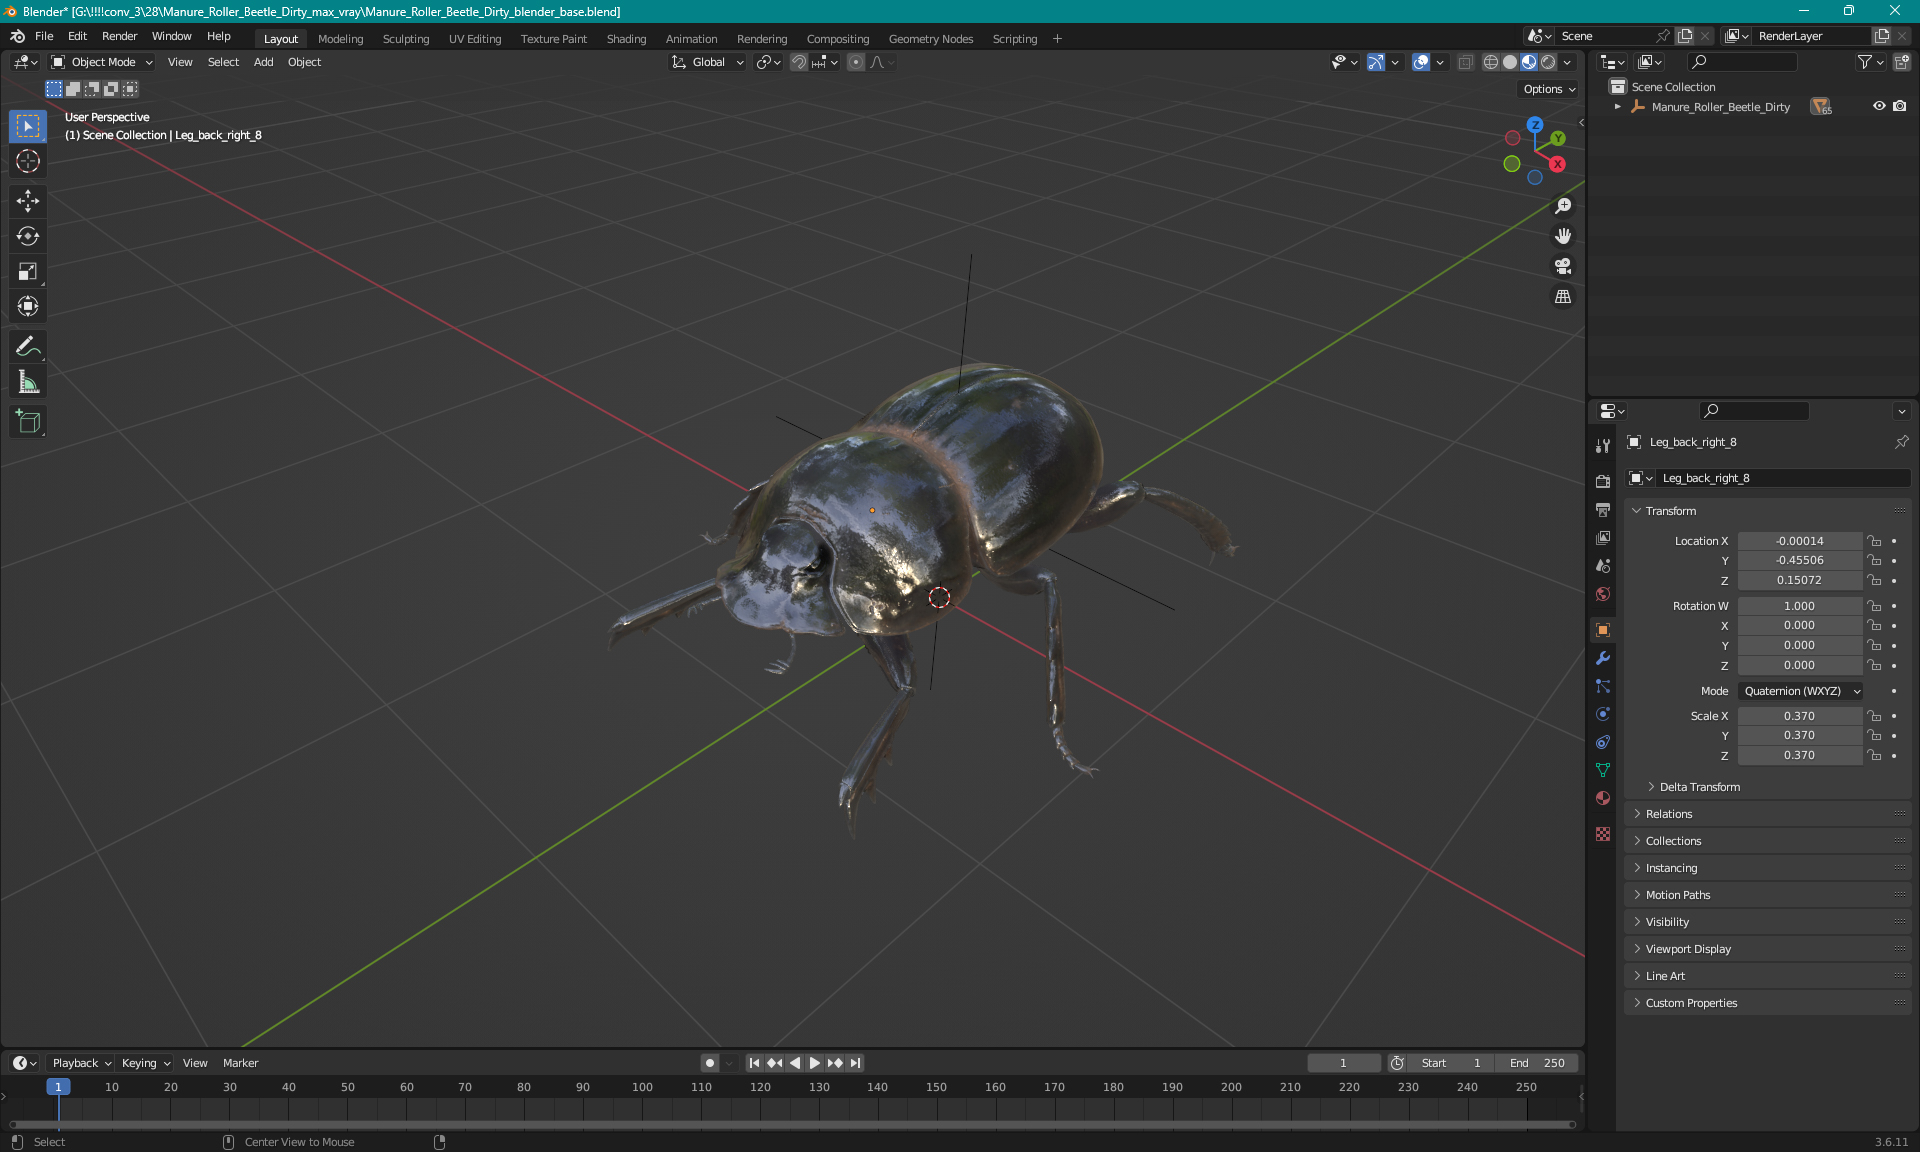Open the World properties tab
The image size is (1920, 1152).
coord(1603,593)
